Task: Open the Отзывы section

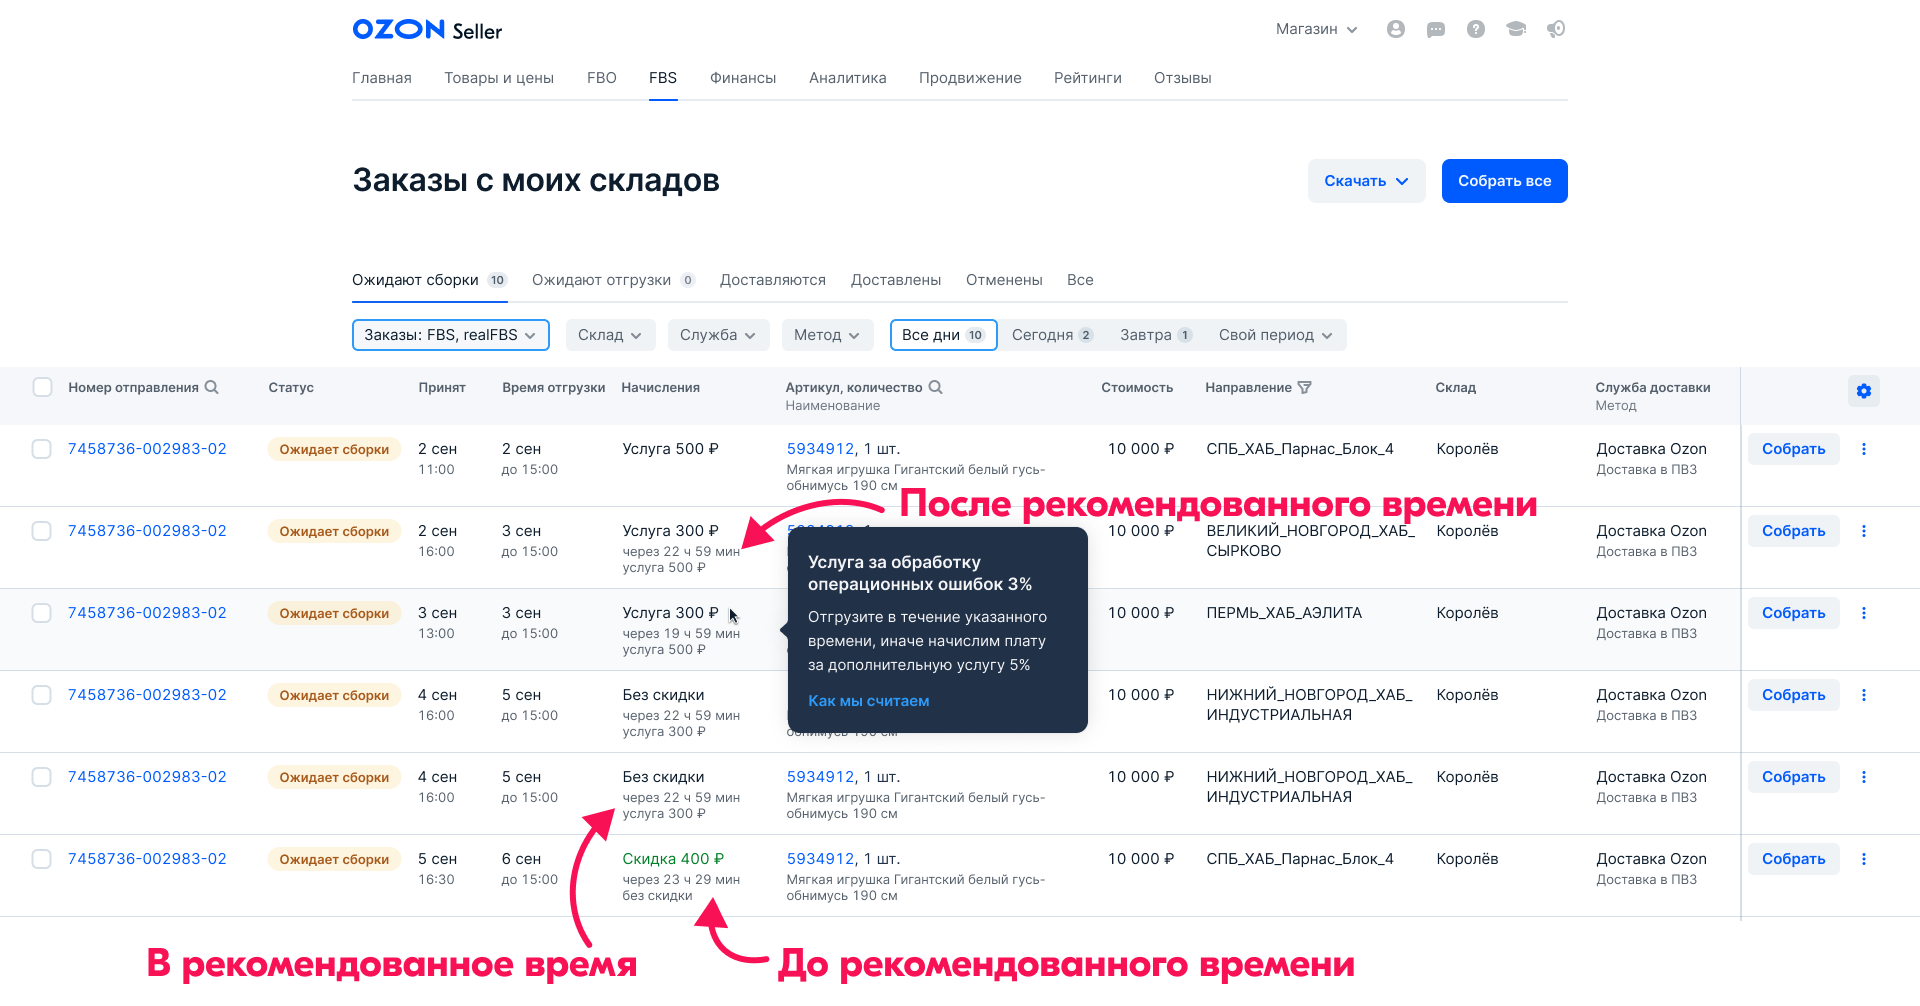Action: tap(1183, 78)
